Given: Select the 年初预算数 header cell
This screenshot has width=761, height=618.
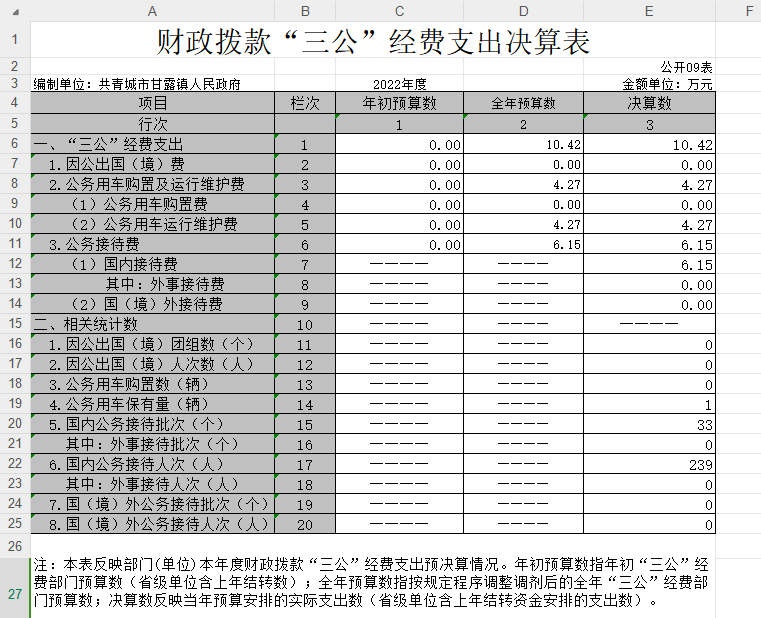Looking at the screenshot, I should (399, 103).
